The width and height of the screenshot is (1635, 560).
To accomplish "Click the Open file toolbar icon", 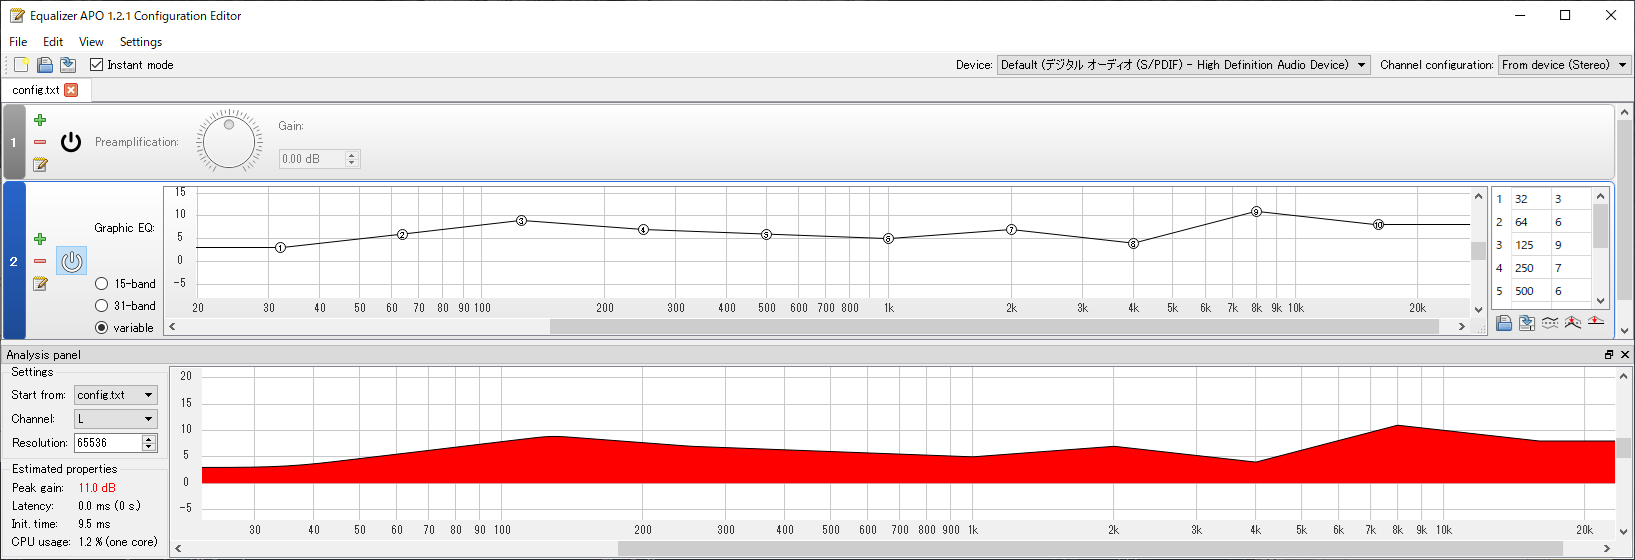I will [45, 65].
